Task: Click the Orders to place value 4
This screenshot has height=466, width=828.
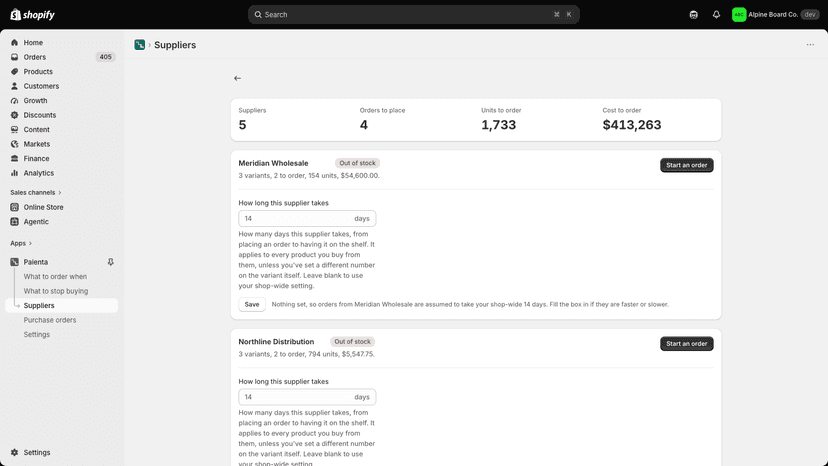Action: pyautogui.click(x=364, y=125)
